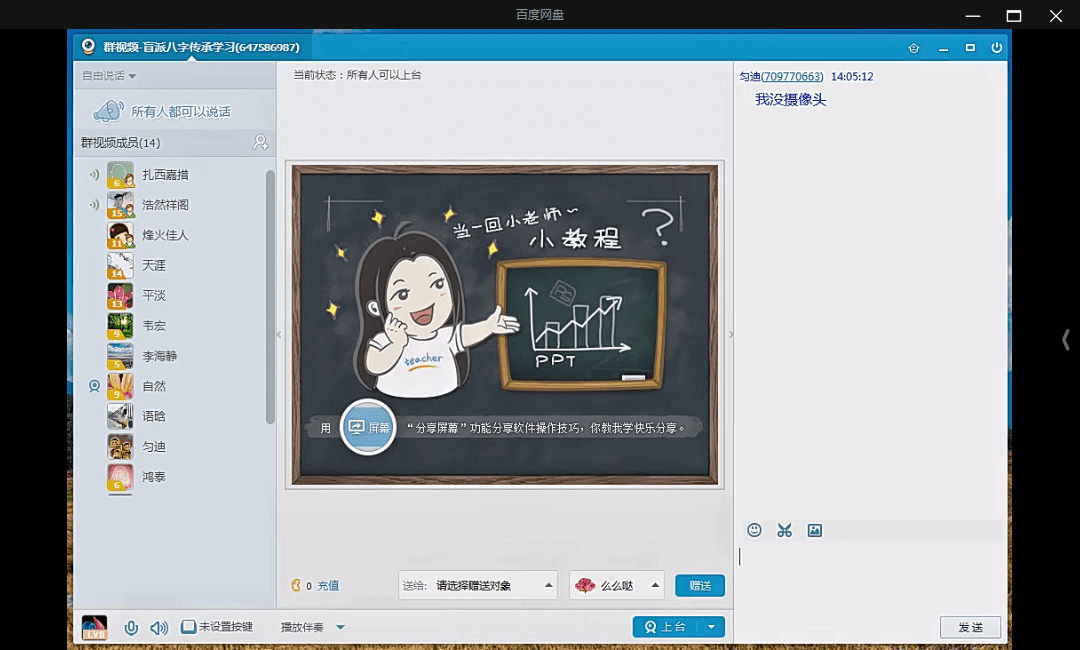Click the speaker volume icon
Image resolution: width=1080 pixels, height=650 pixels.
158,628
